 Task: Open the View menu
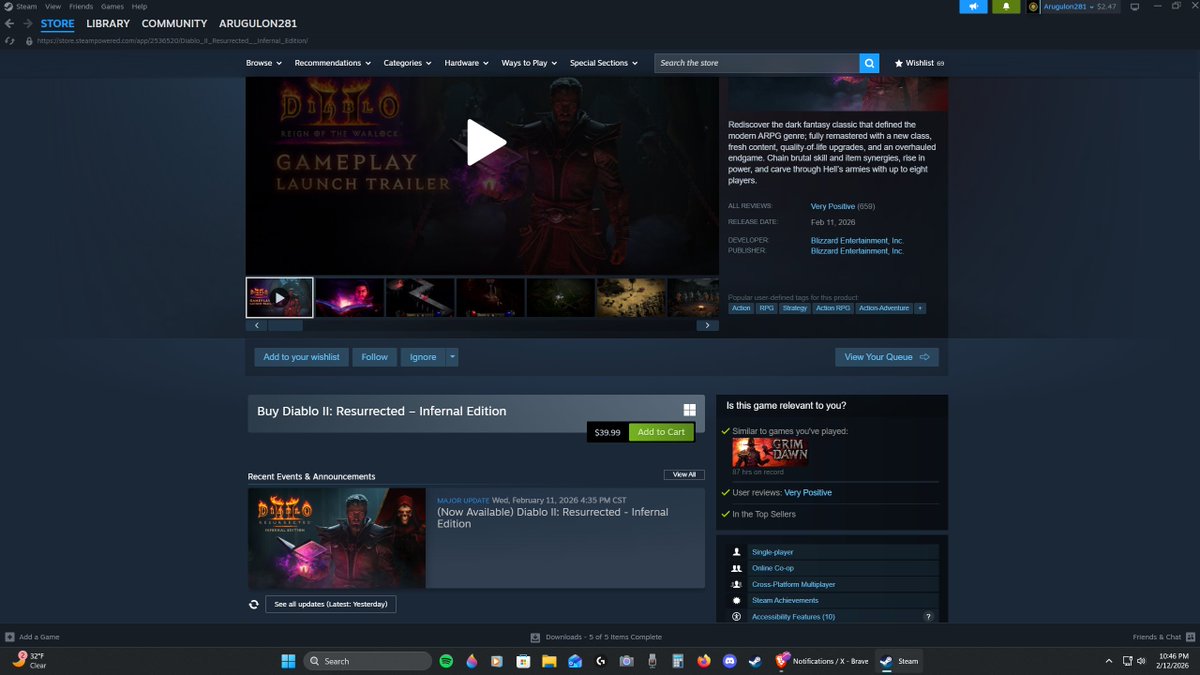point(53,6)
